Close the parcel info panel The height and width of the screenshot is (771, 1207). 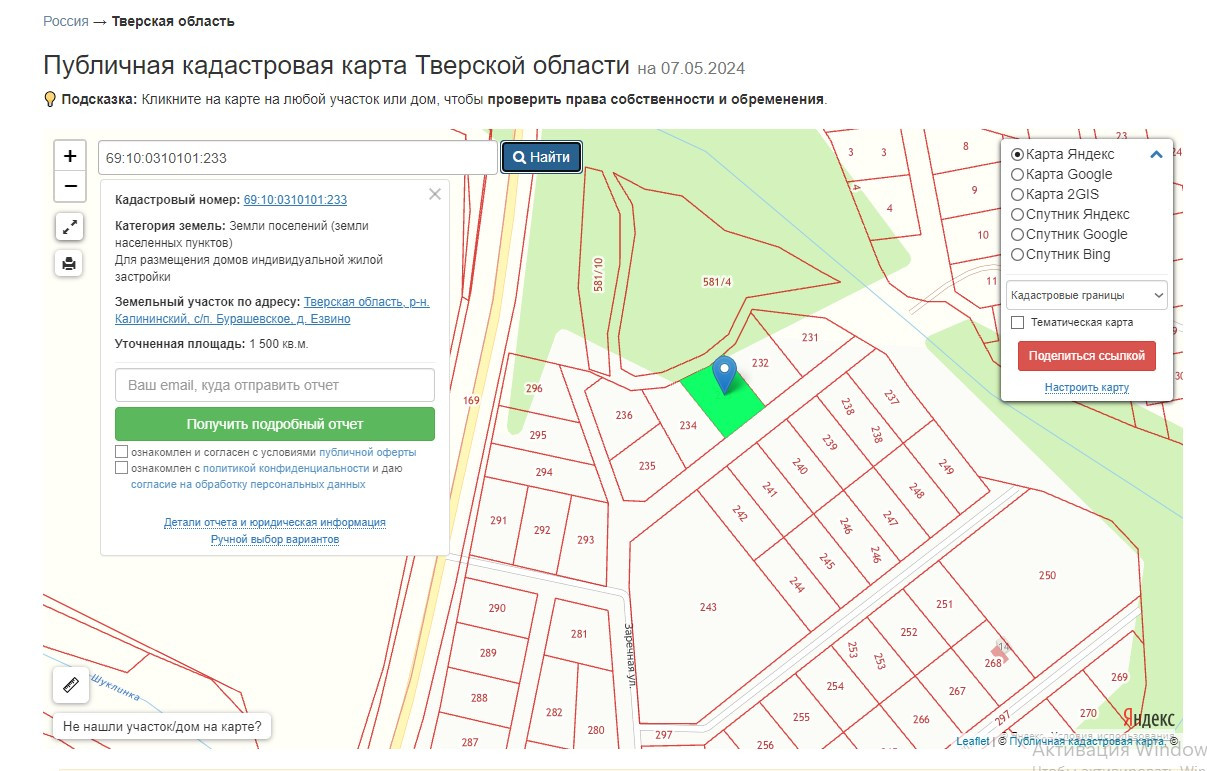pos(435,195)
